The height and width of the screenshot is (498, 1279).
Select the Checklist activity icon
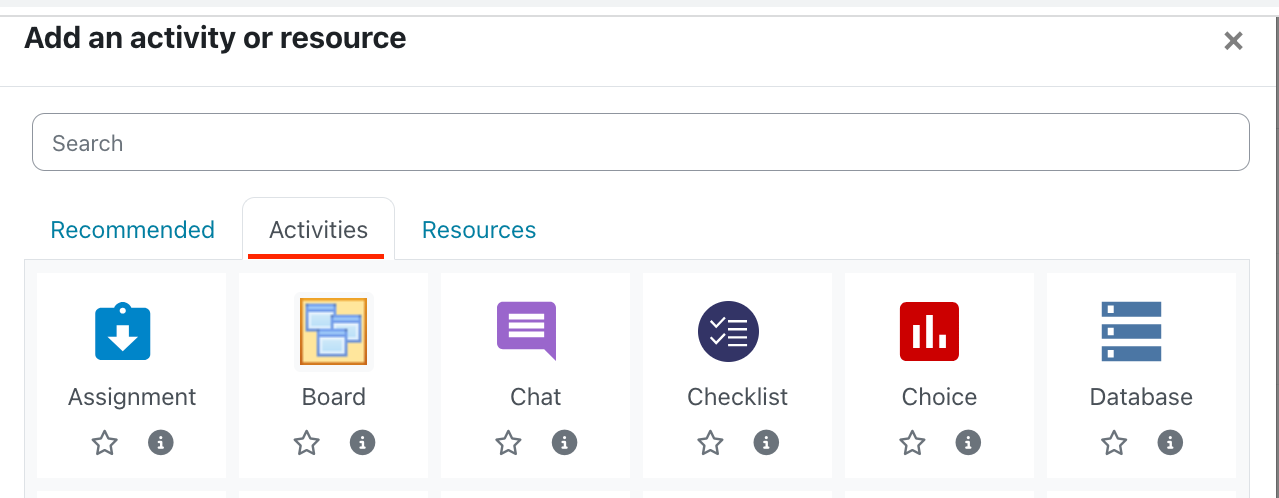click(x=728, y=331)
